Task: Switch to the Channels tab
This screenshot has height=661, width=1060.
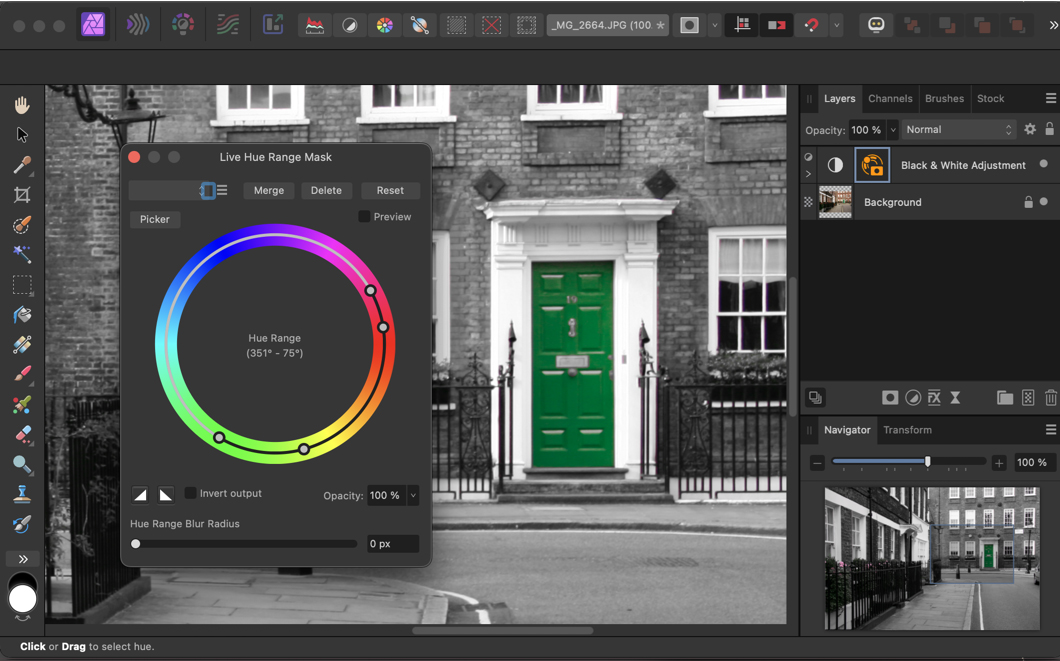Action: pos(889,99)
